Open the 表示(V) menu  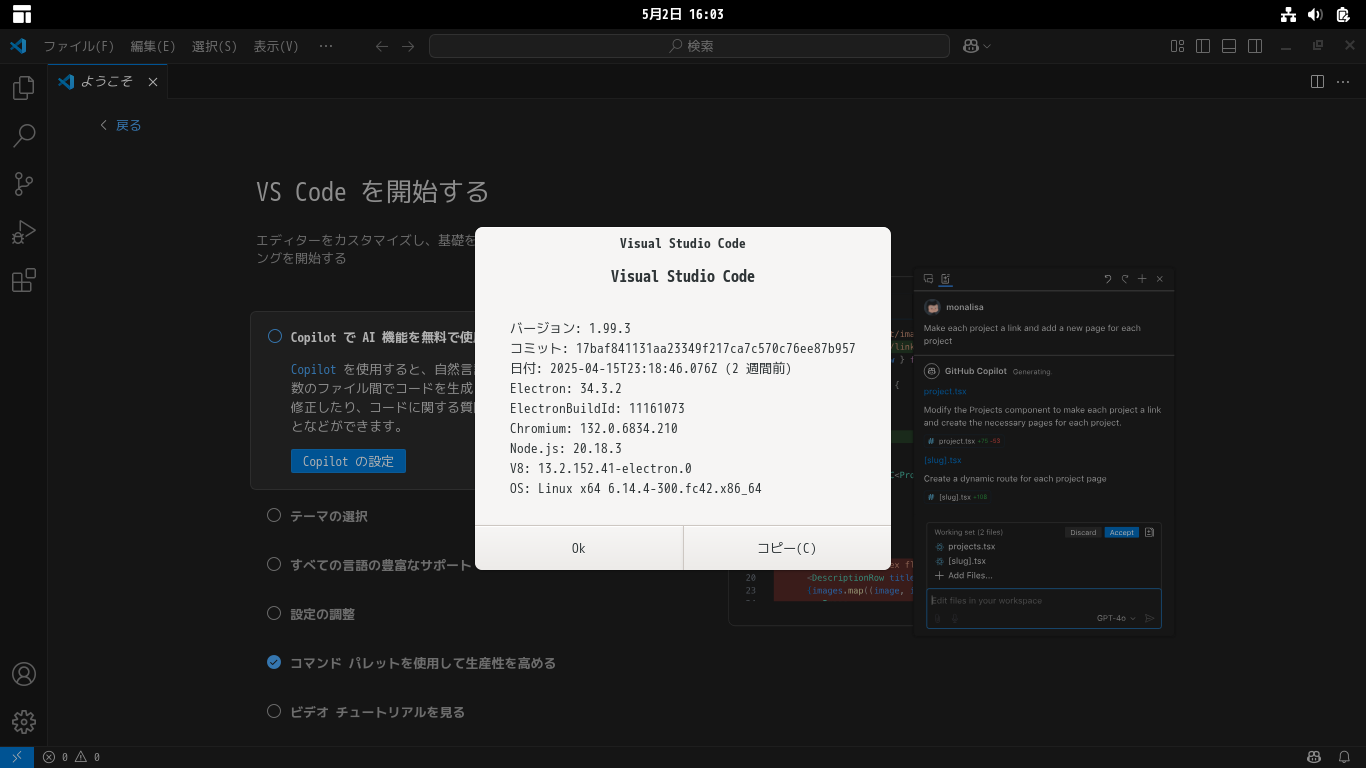point(276,46)
